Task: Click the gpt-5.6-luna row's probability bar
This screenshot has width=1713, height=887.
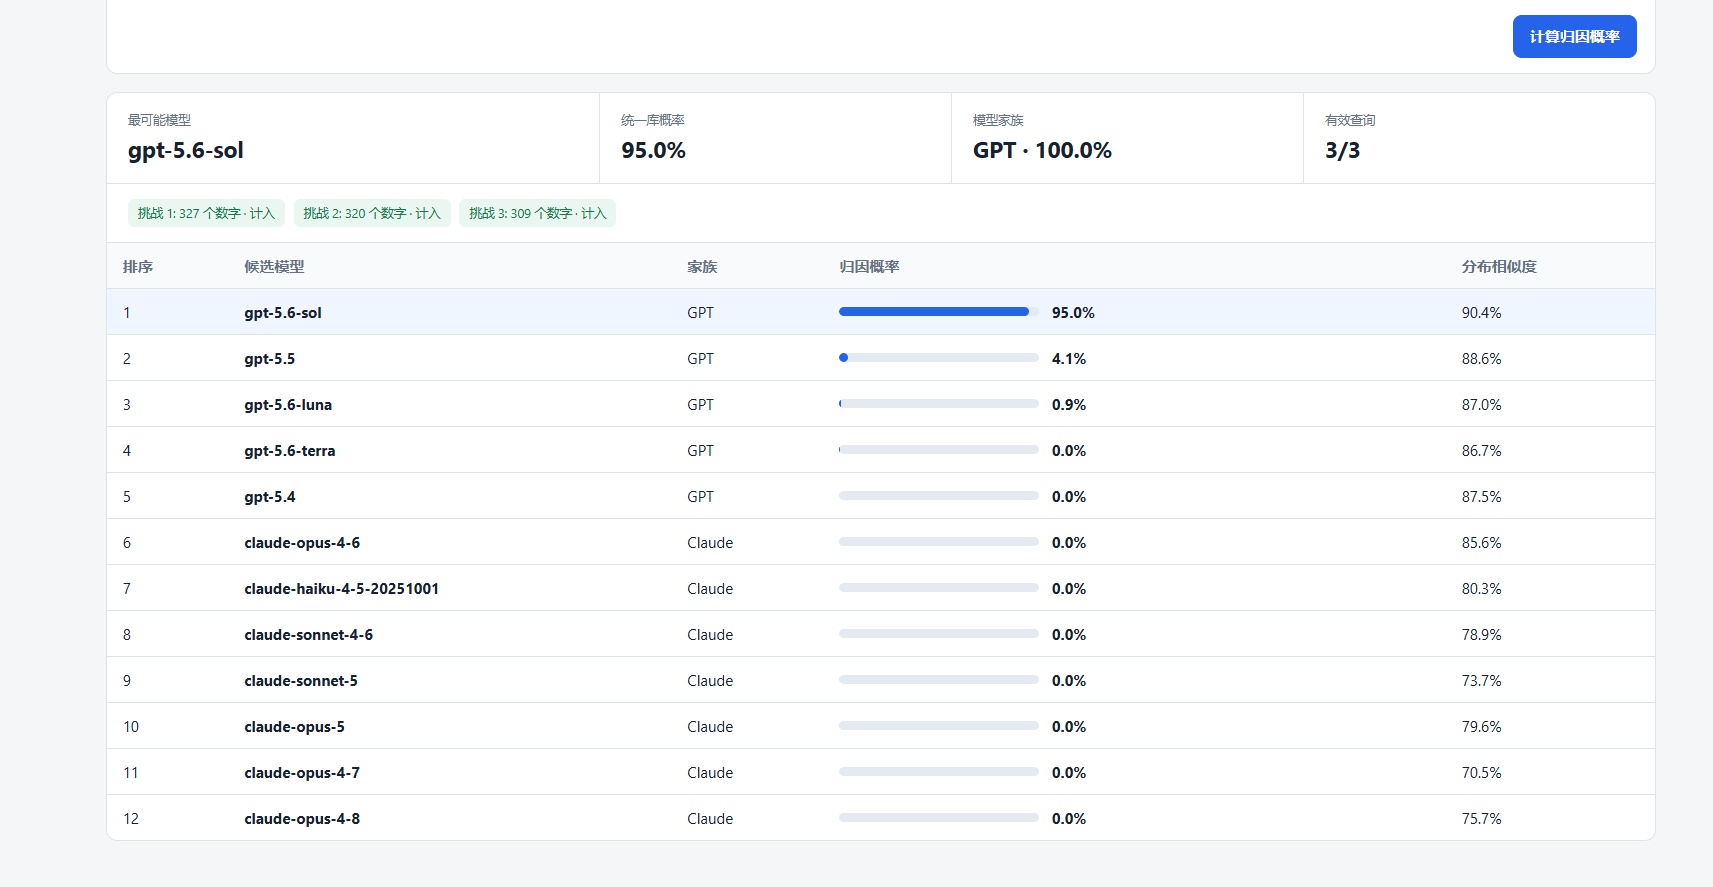Action: tap(939, 404)
